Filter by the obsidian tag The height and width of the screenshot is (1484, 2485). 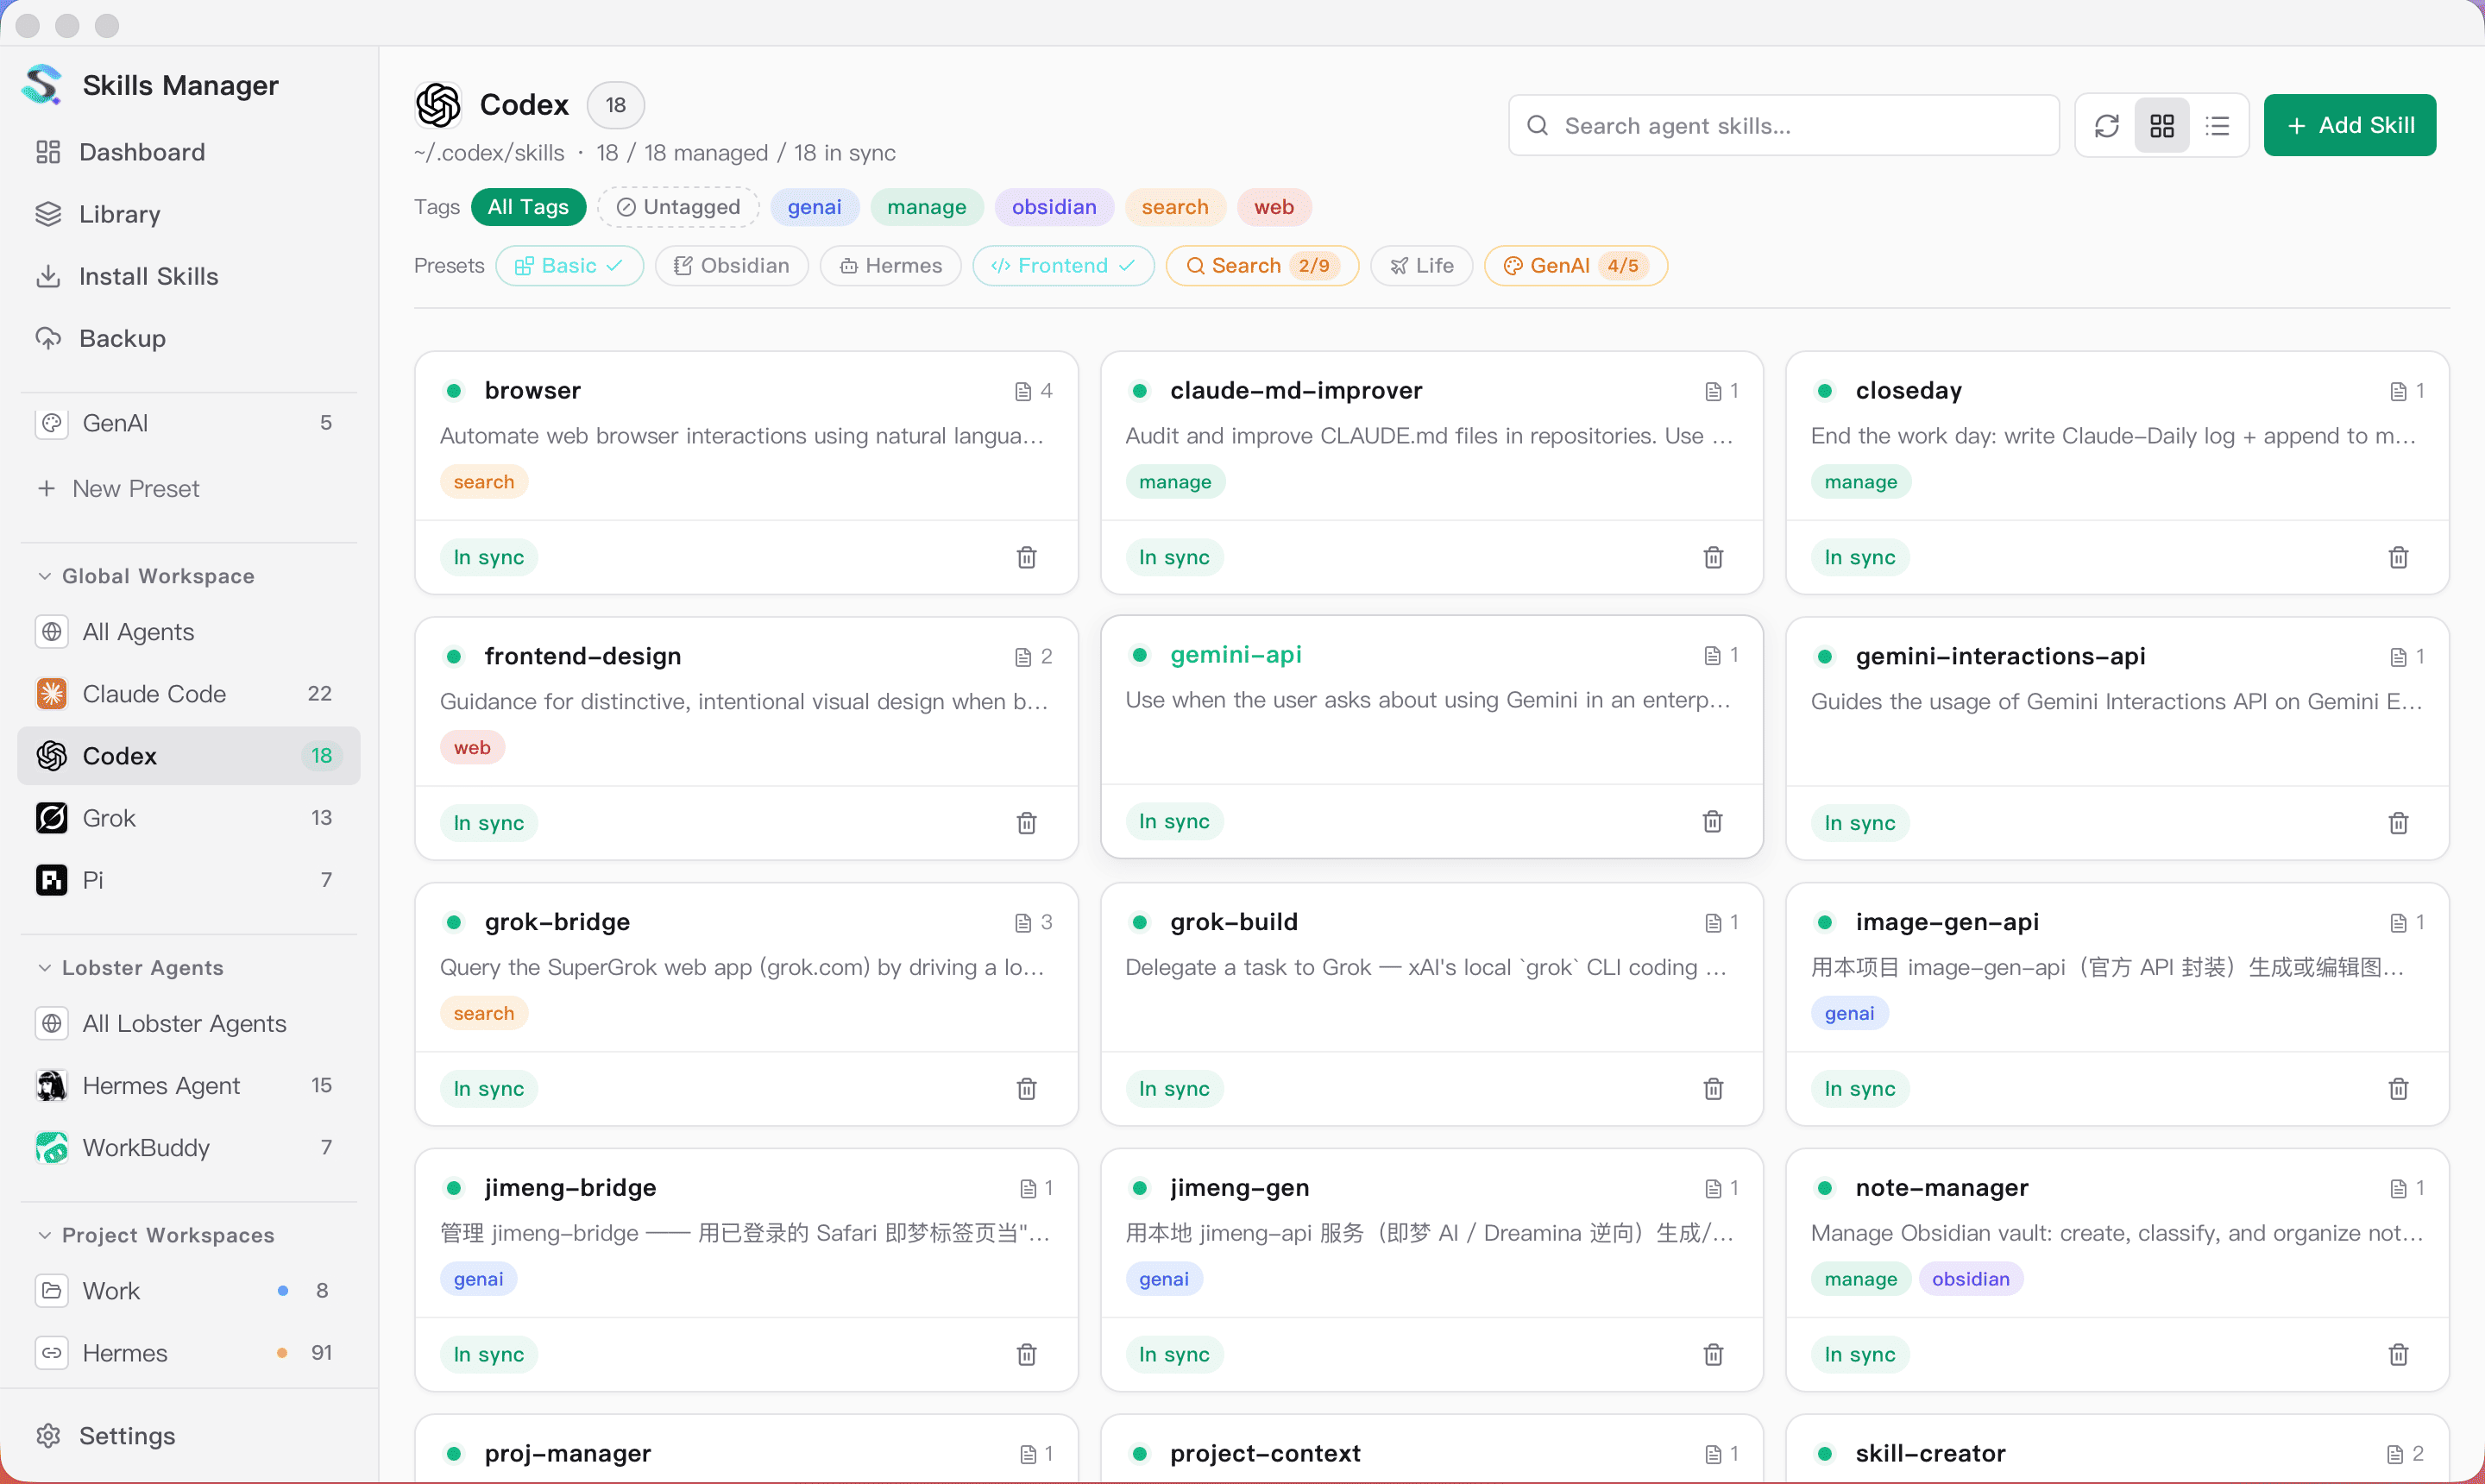click(x=1054, y=207)
